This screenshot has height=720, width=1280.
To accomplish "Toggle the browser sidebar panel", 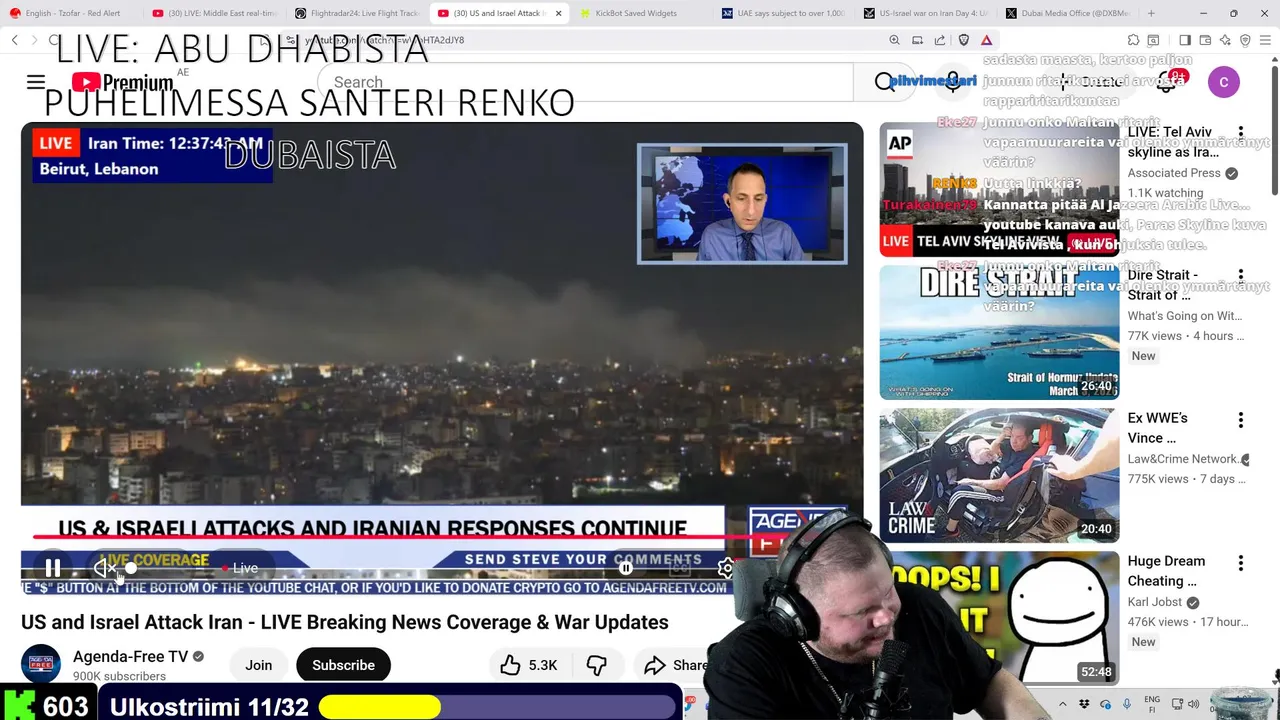I will click(1185, 40).
